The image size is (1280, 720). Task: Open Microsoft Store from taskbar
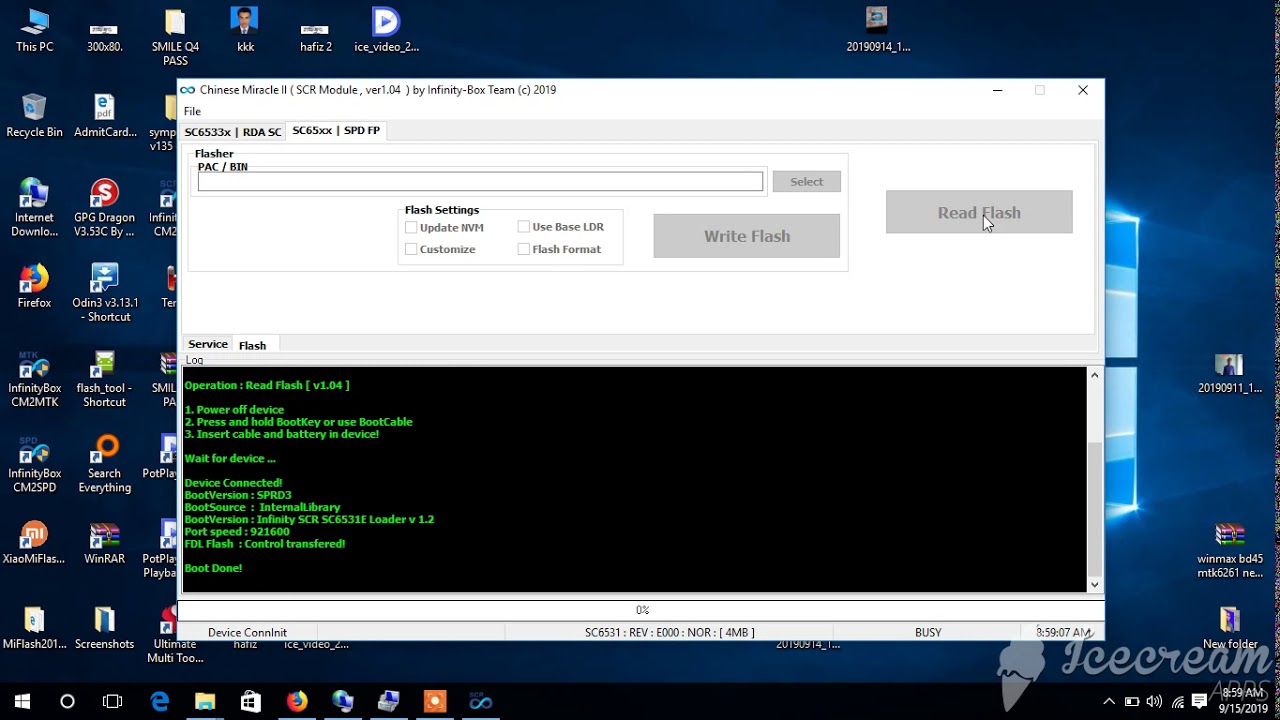251,701
